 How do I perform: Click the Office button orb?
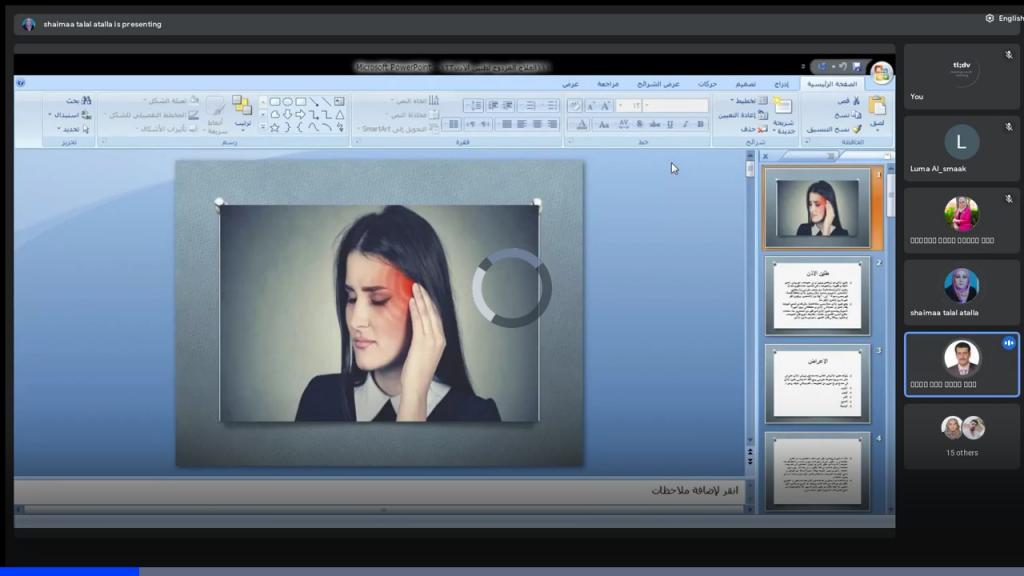pos(881,72)
